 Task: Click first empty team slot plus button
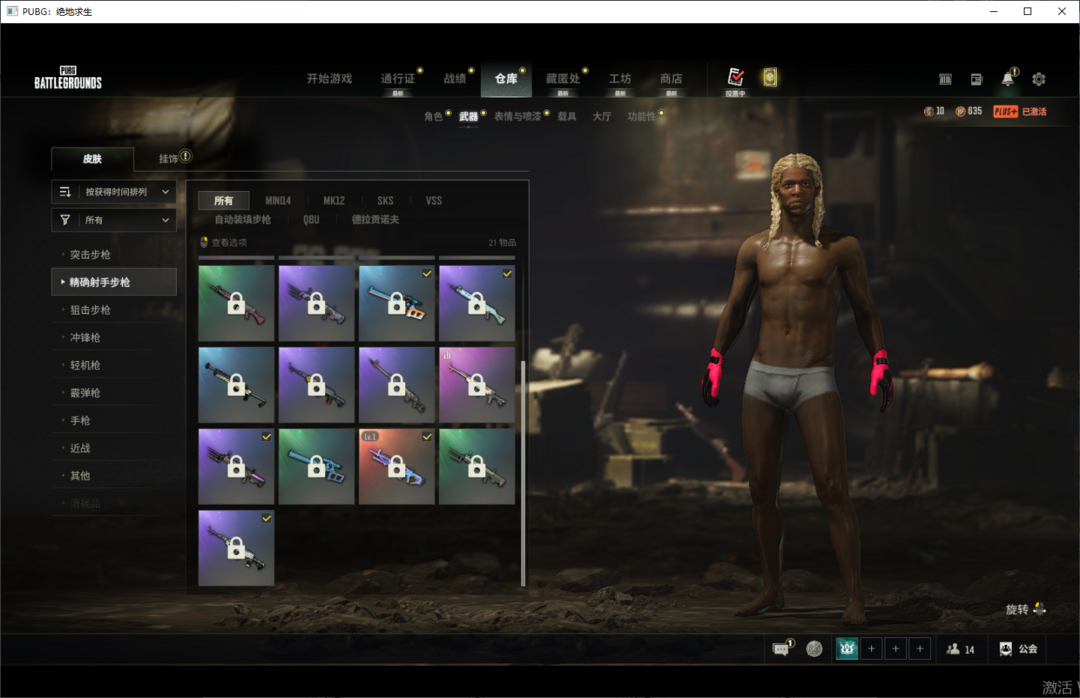pyautogui.click(x=871, y=649)
